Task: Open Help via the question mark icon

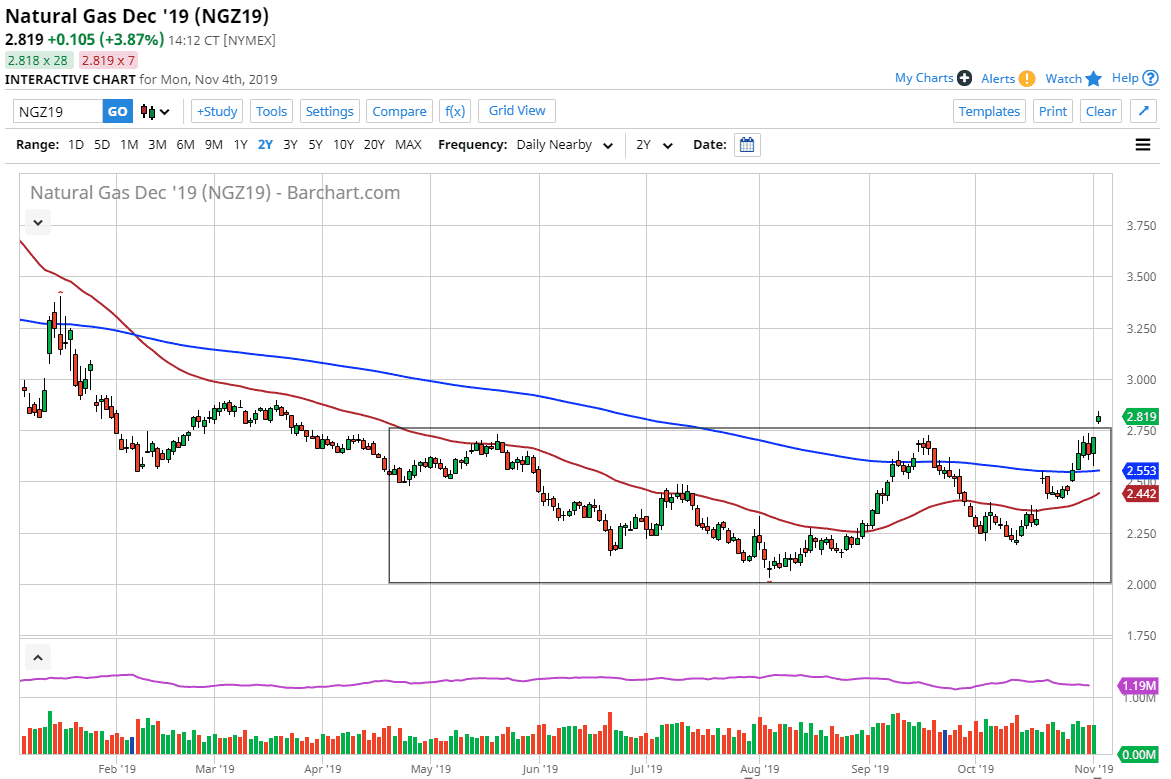Action: click(x=1151, y=78)
